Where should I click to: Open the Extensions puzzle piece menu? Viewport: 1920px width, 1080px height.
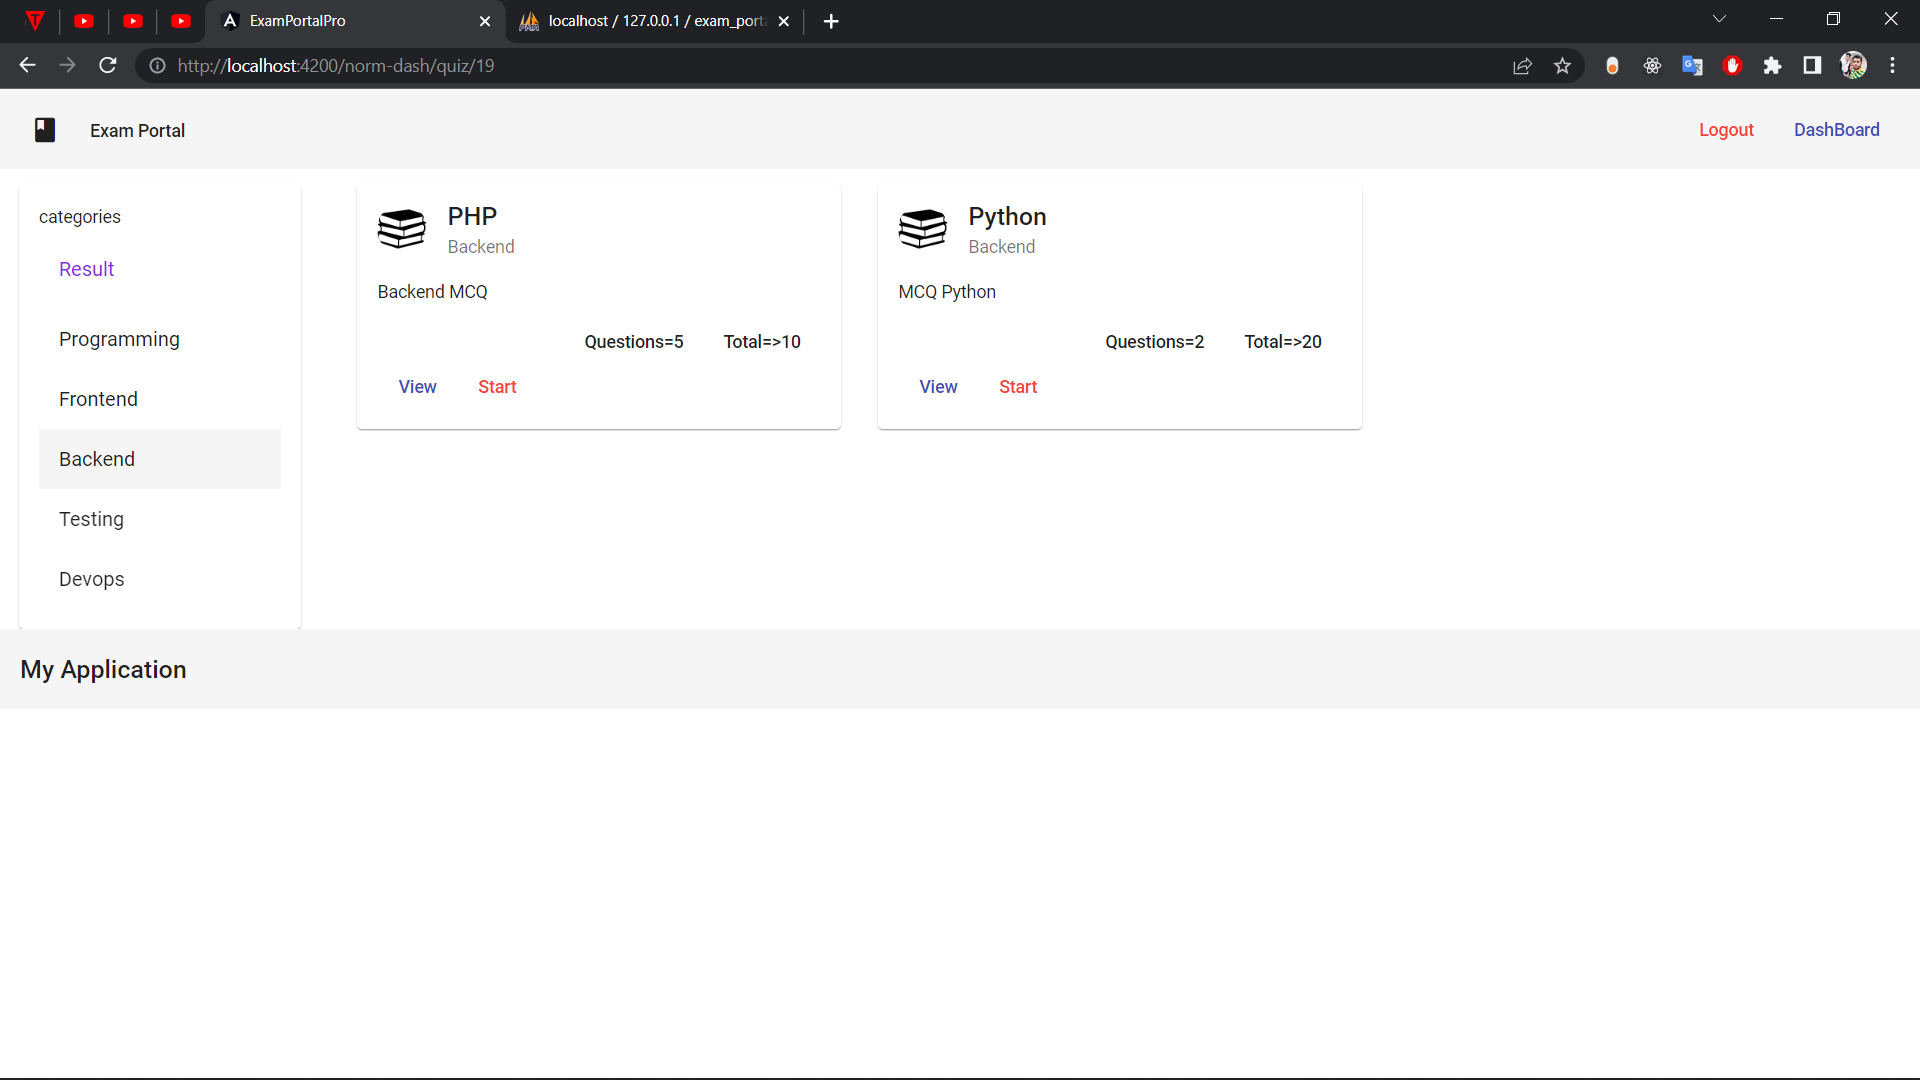pyautogui.click(x=1773, y=65)
